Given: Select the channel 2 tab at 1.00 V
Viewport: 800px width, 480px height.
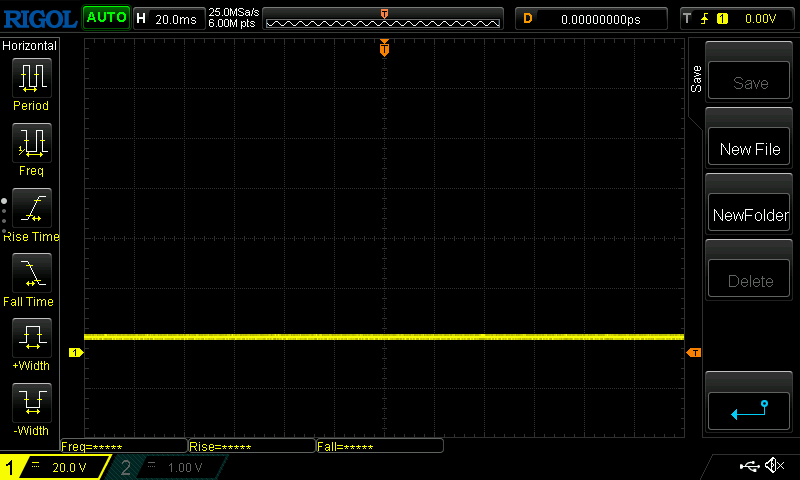Looking at the screenshot, I should click(x=168, y=467).
